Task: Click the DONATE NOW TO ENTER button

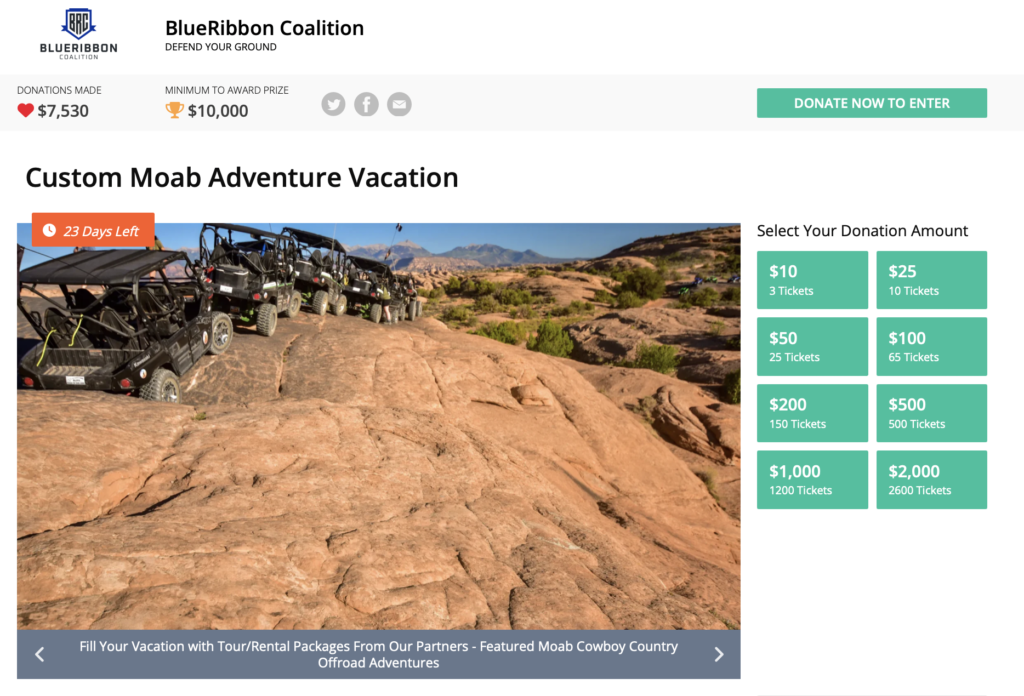Action: tap(872, 103)
